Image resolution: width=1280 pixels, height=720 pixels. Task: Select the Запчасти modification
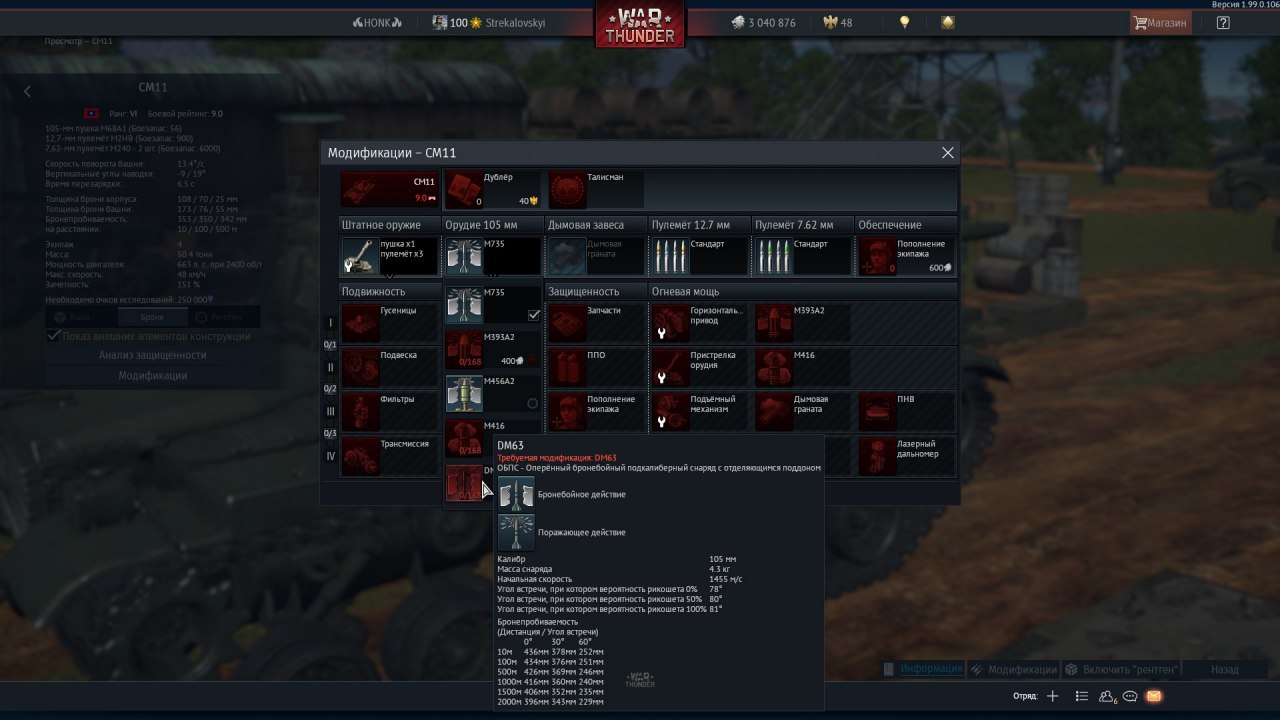[x=596, y=323]
